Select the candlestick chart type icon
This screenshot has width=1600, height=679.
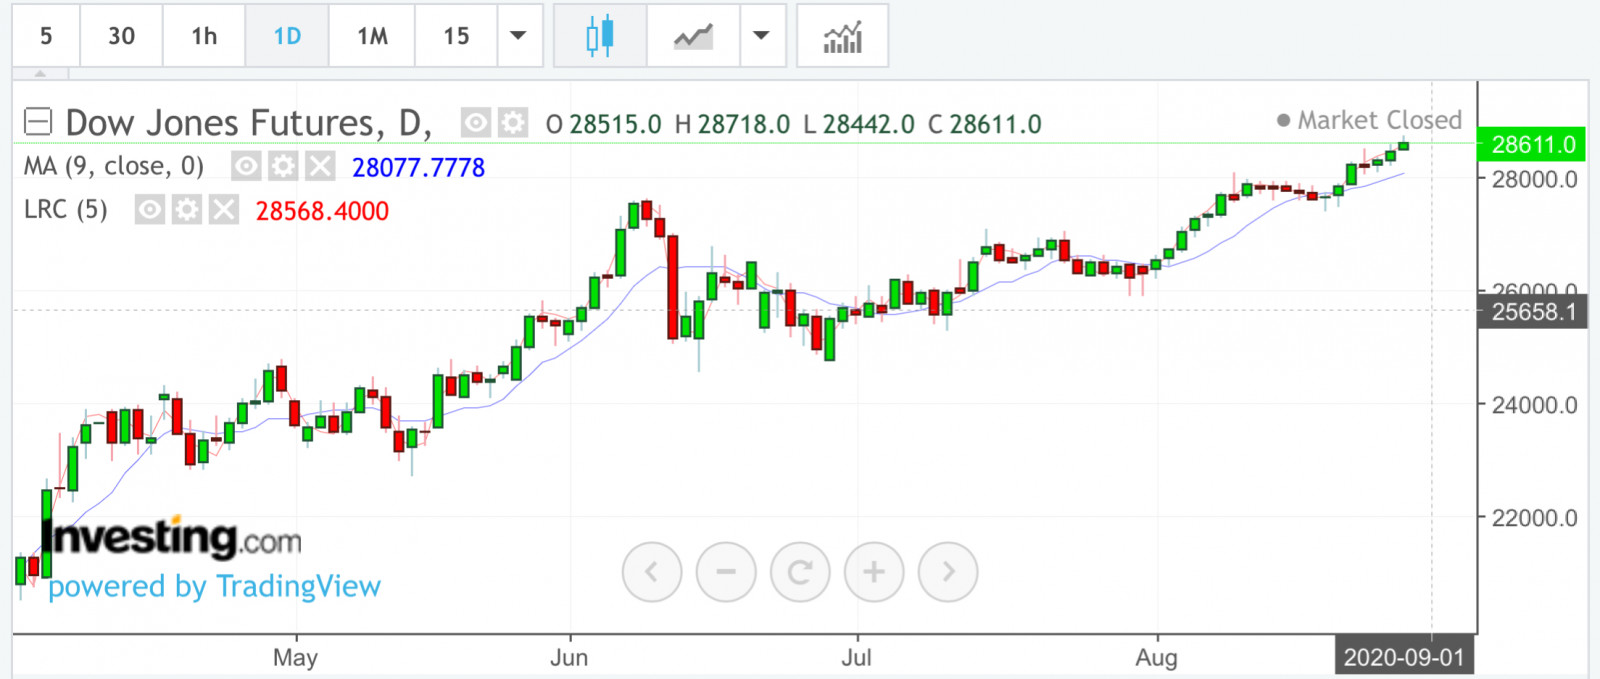[x=599, y=36]
